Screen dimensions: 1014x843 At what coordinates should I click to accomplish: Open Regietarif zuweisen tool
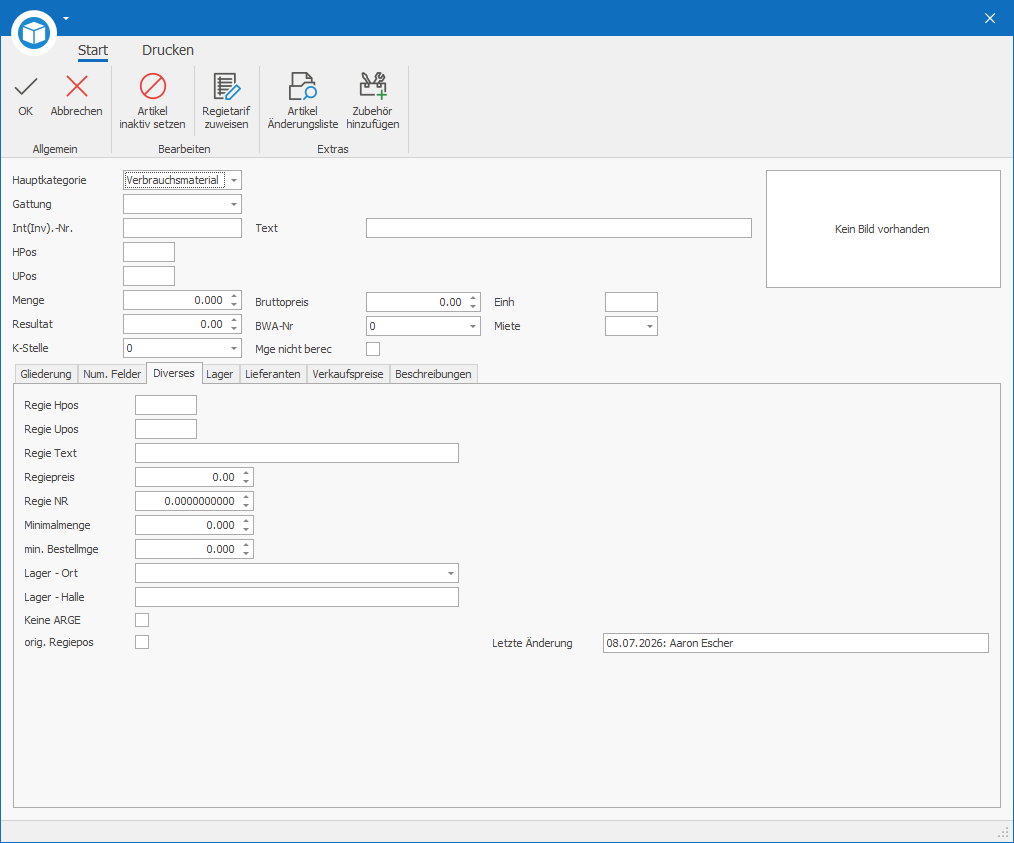click(x=226, y=100)
